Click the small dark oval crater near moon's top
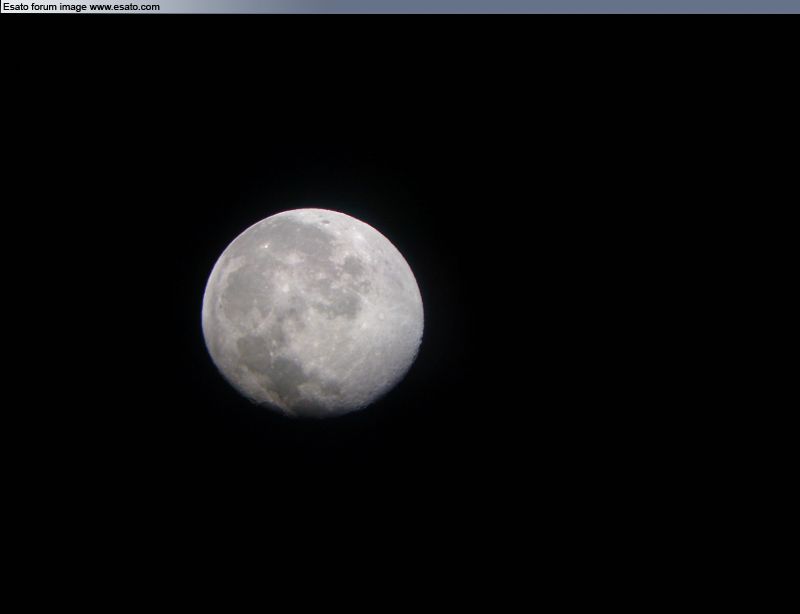This screenshot has width=800, height=614. (326, 221)
